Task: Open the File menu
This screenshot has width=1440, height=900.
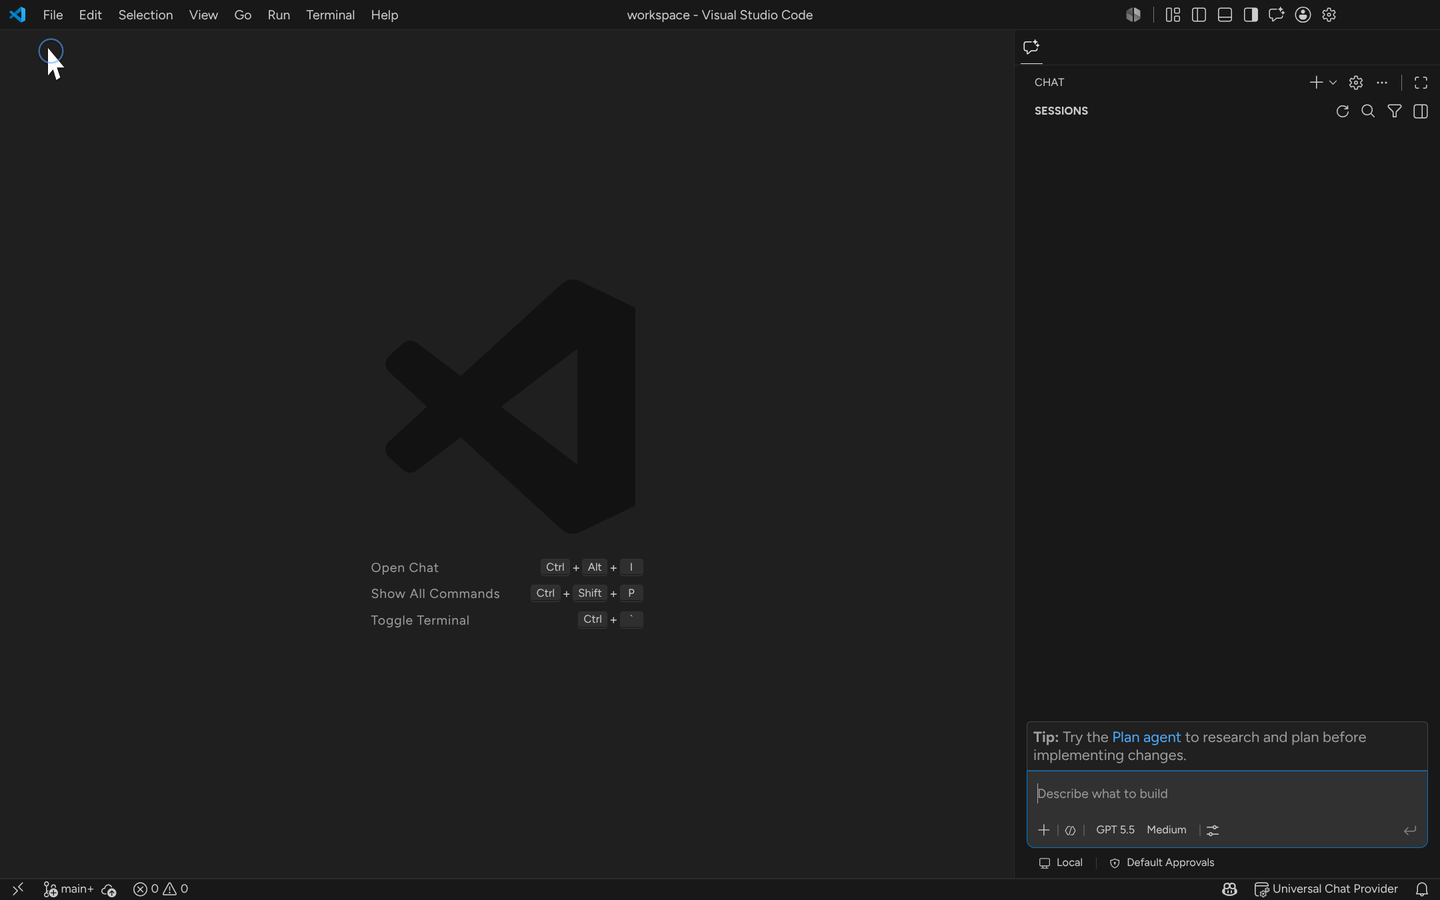Action: click(53, 15)
